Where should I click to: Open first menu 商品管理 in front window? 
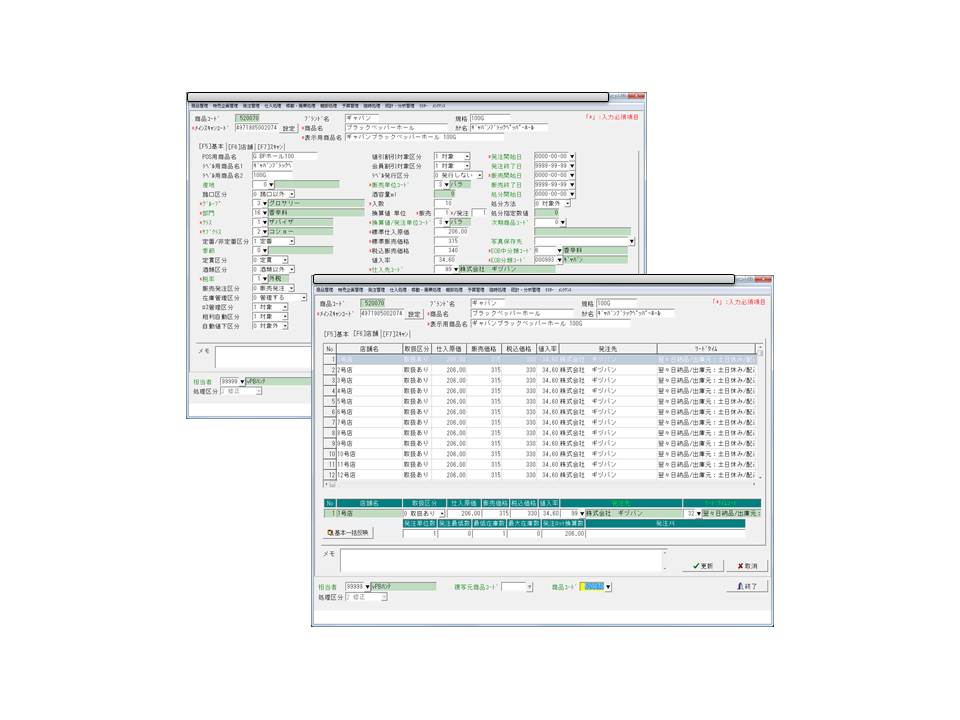pos(324,290)
